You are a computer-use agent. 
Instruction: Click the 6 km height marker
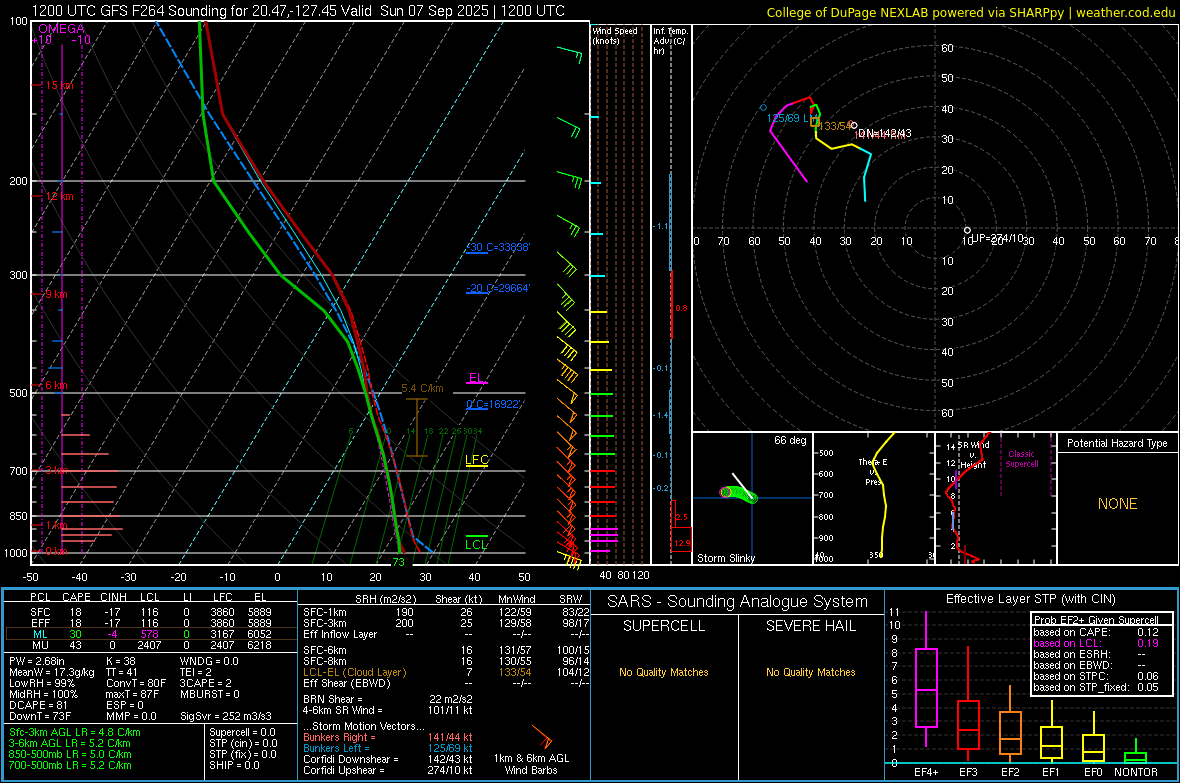56,385
